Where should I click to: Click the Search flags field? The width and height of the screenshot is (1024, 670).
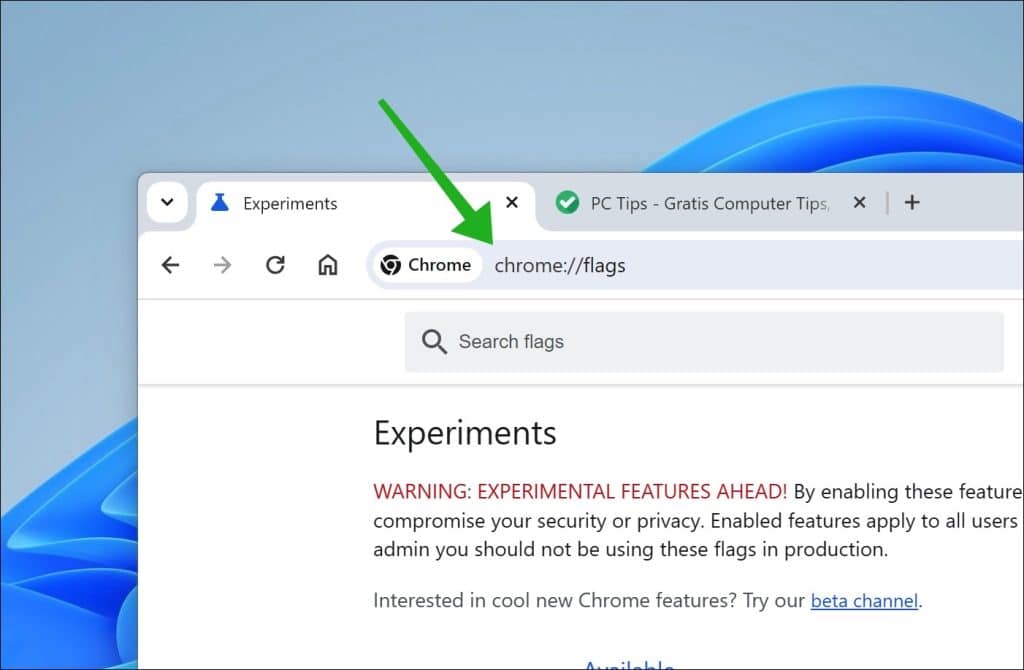pos(704,342)
